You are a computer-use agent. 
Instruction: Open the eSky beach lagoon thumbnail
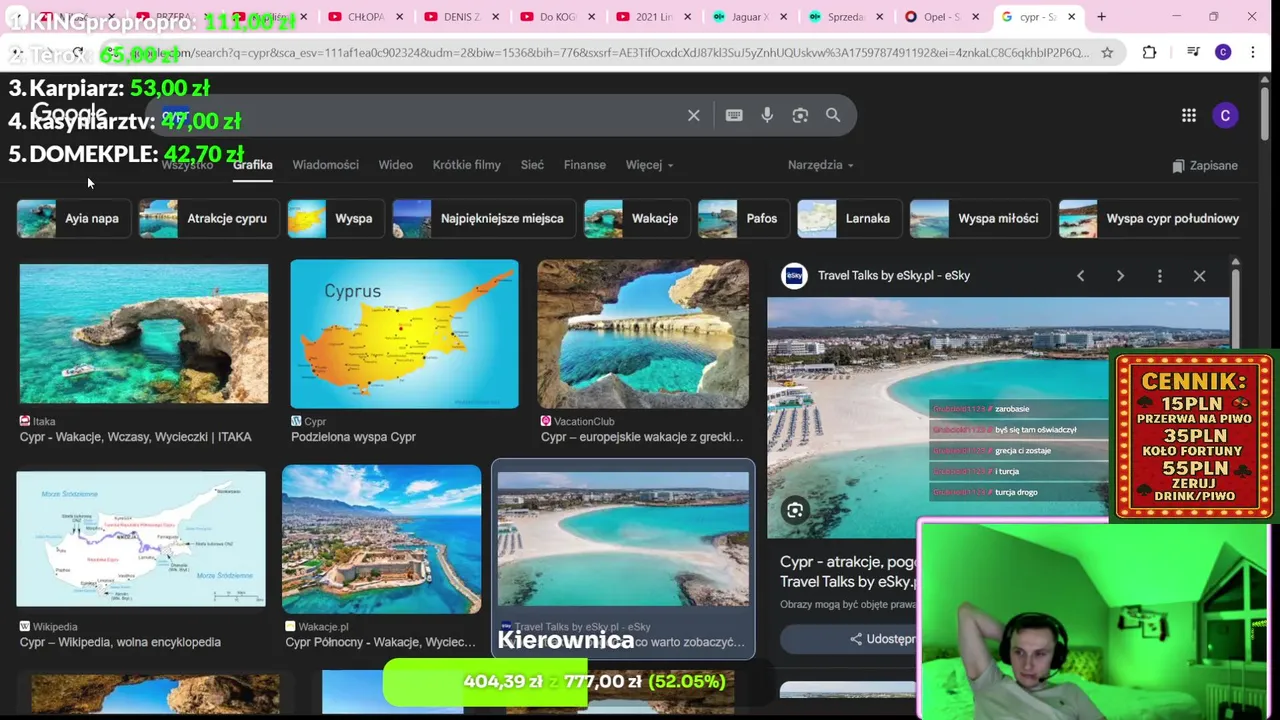(623, 539)
